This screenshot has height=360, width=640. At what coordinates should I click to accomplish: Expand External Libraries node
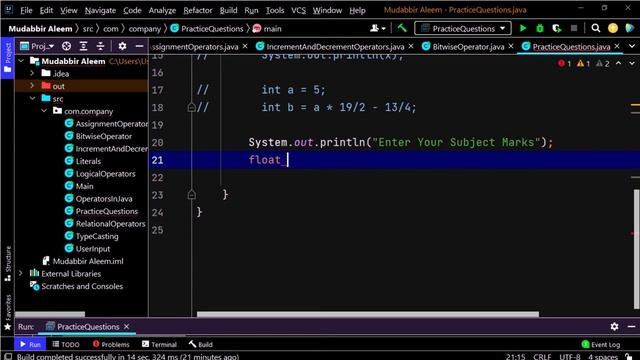(21, 273)
